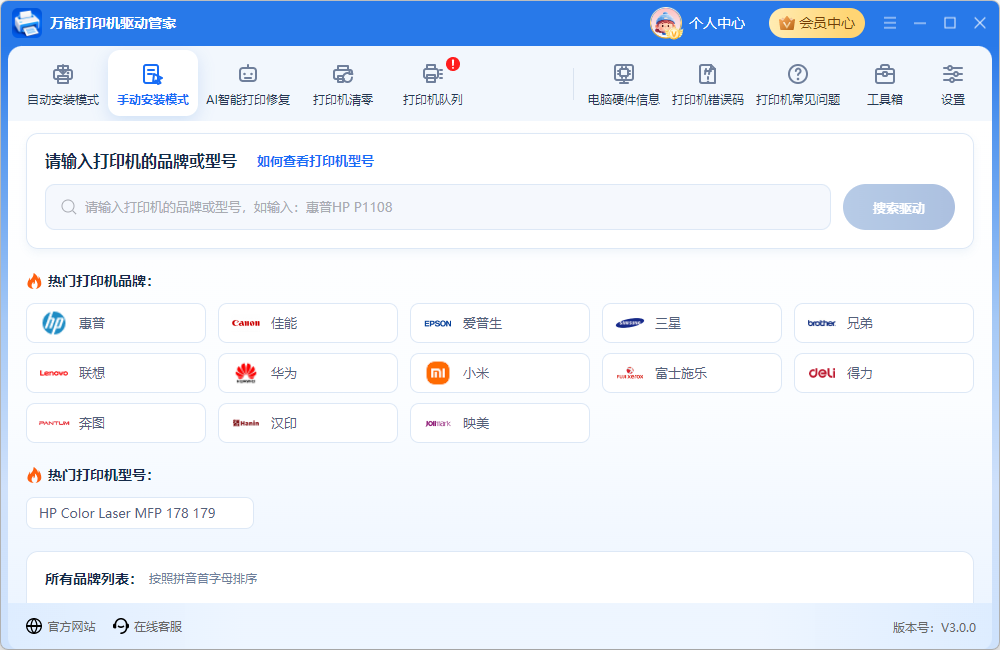Open the 工具箱 toolbox

pyautogui.click(x=885, y=84)
